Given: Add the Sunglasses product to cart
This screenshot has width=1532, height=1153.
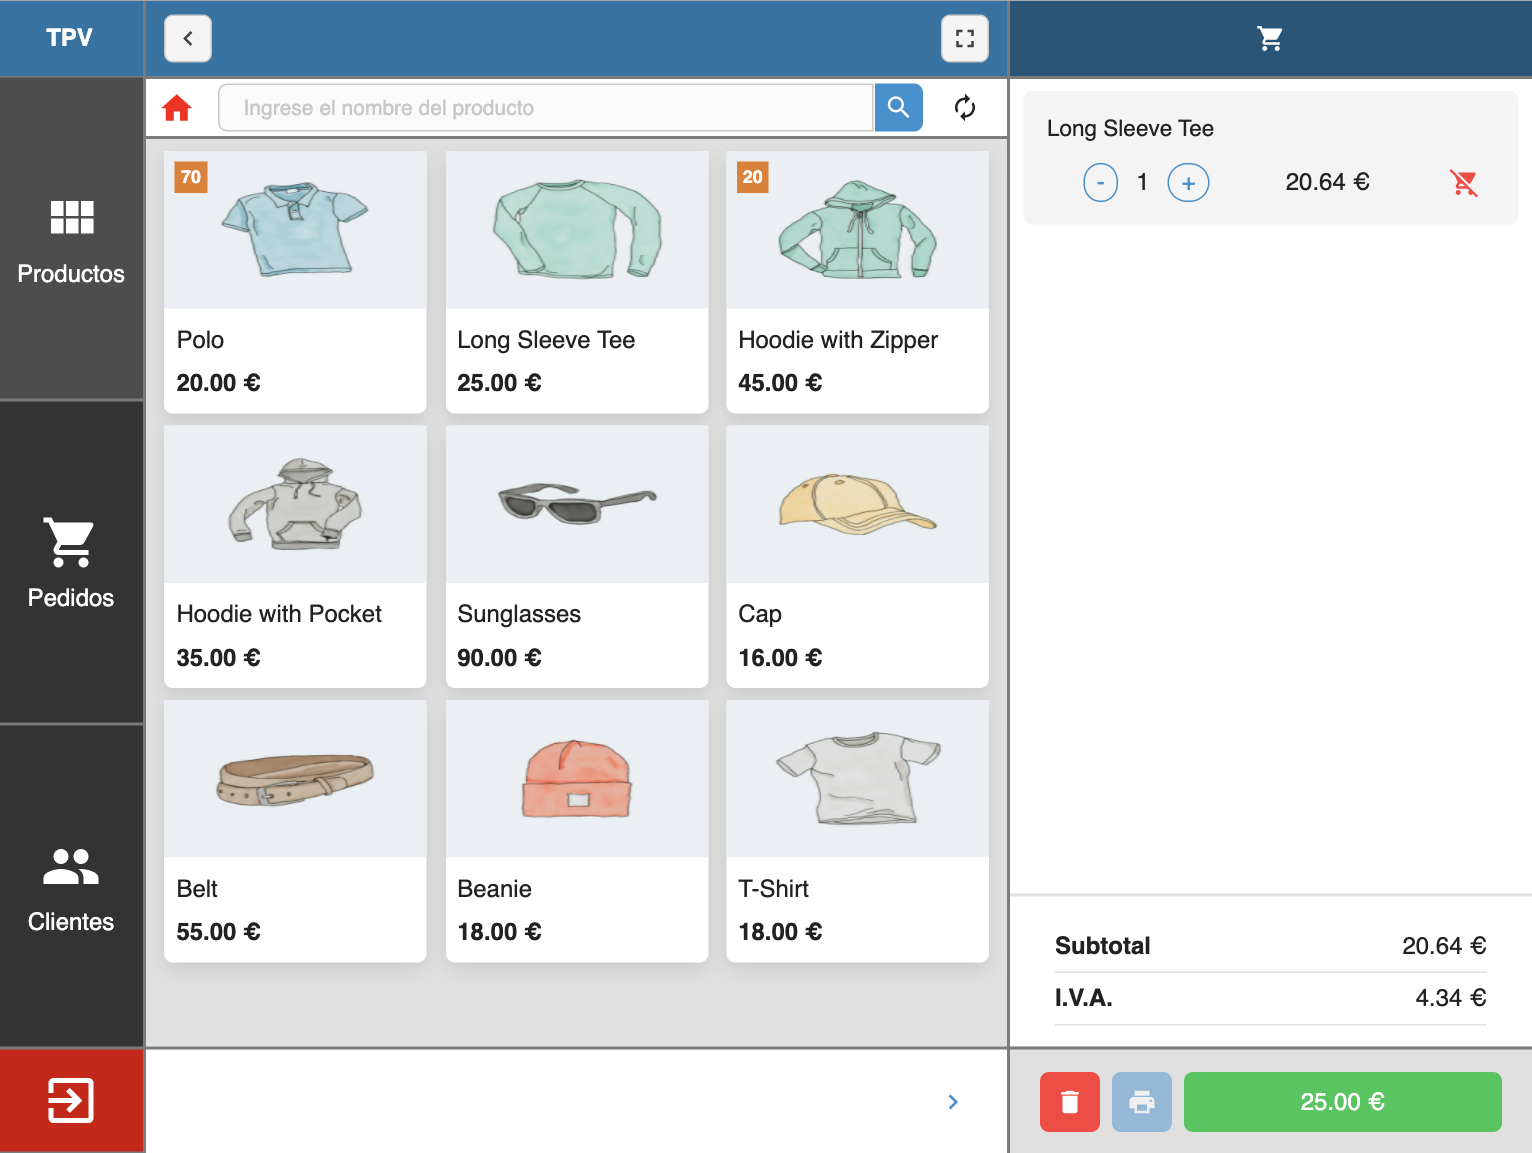Looking at the screenshot, I should point(576,556).
